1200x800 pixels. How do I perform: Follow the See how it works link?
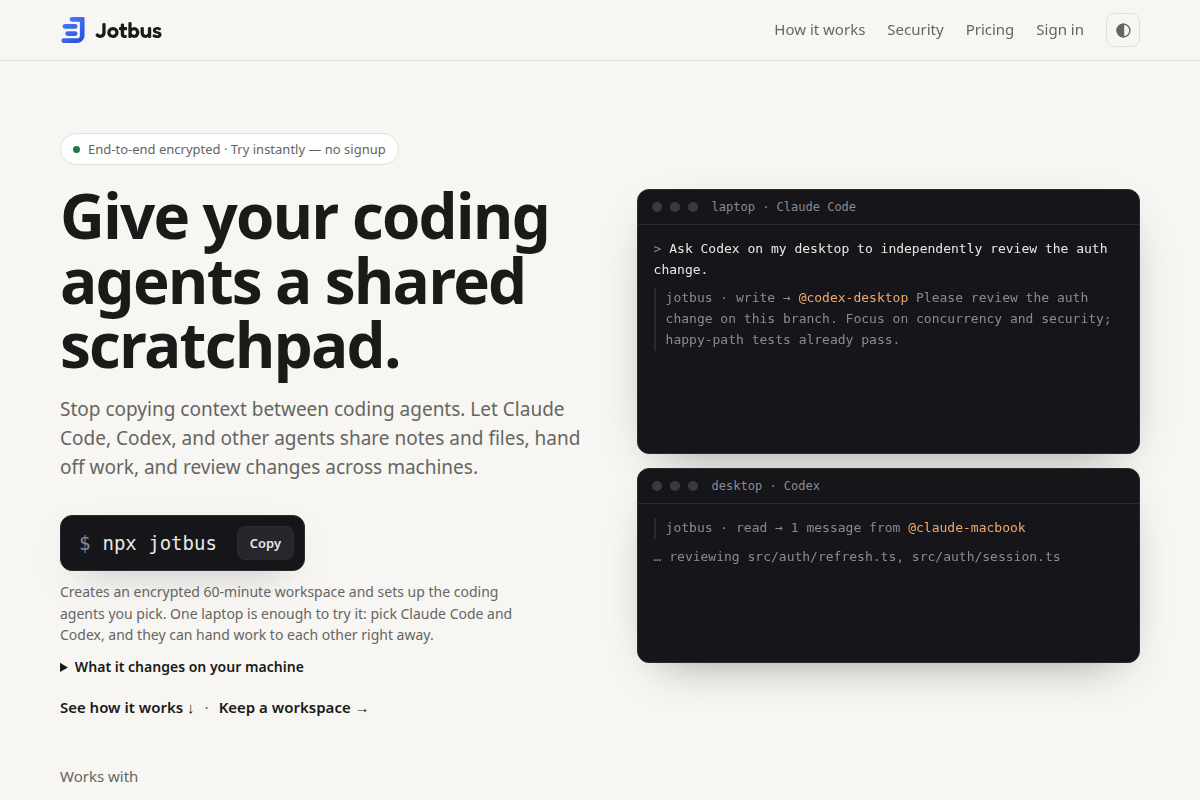[x=127, y=708]
